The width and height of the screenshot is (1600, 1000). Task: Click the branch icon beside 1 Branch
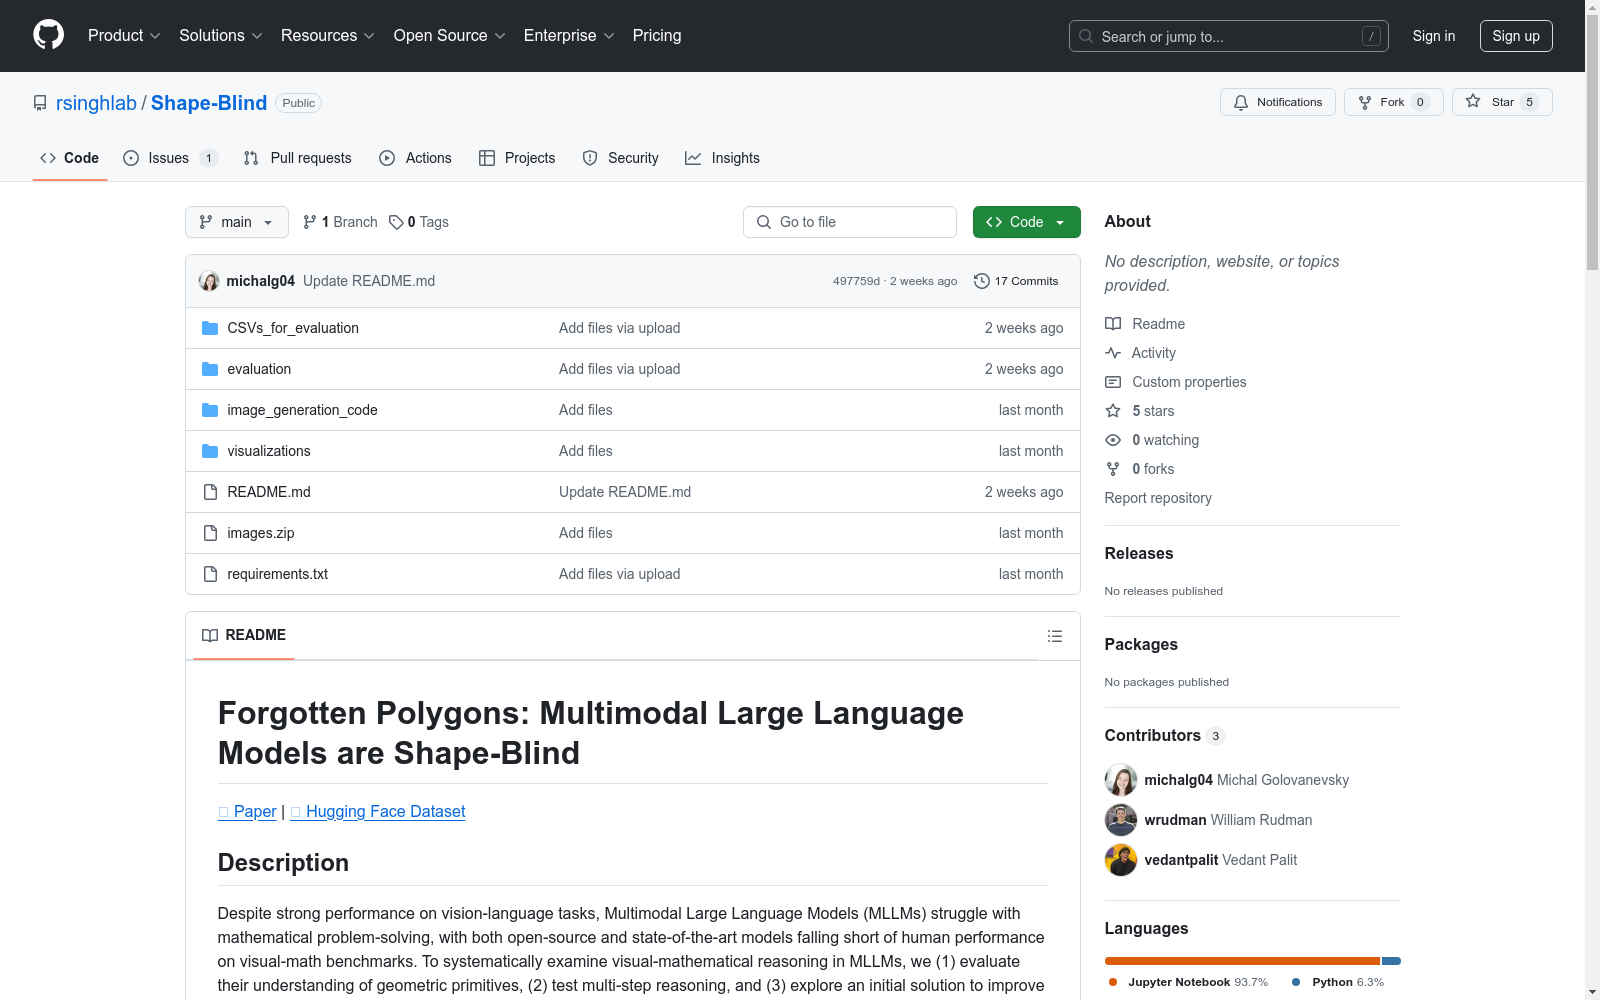pos(310,222)
